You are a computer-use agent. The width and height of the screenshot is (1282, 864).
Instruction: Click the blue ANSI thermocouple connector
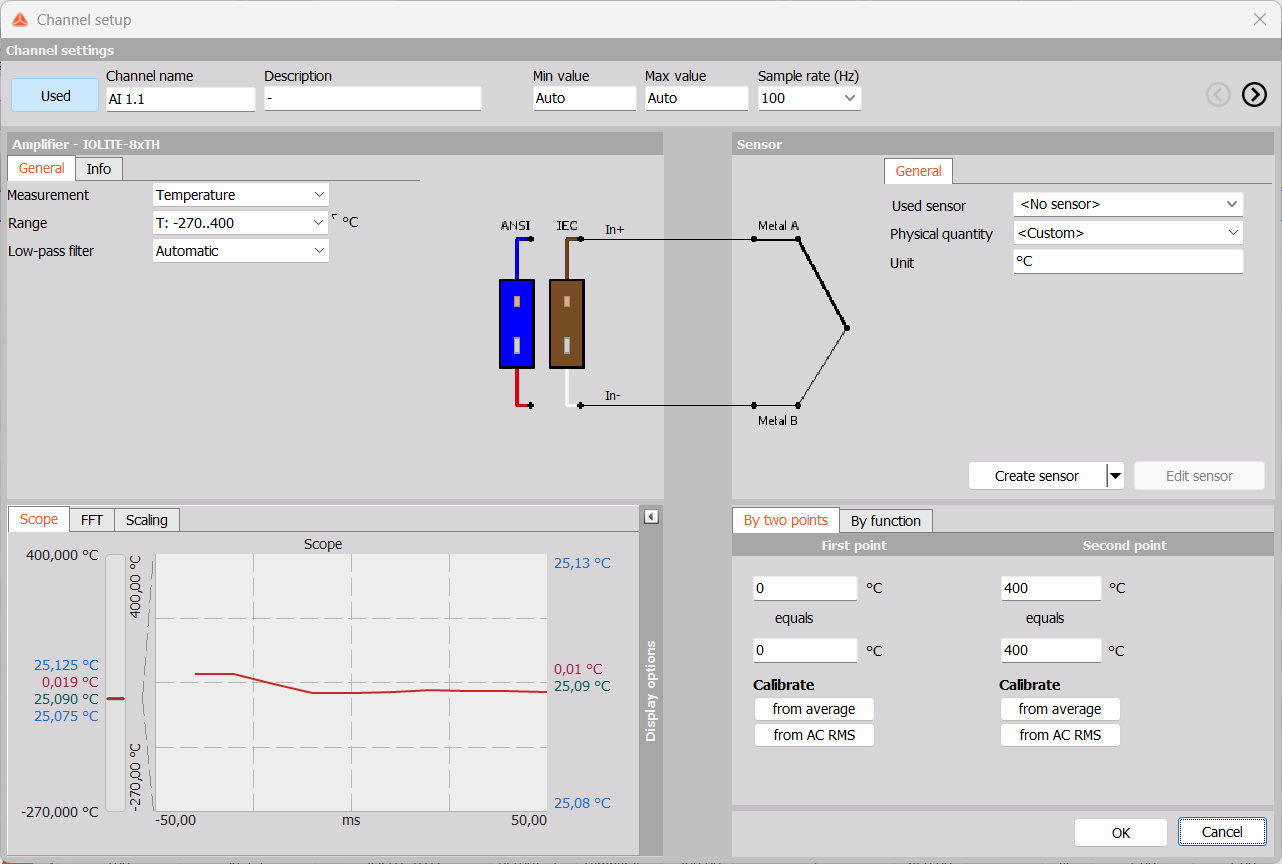[x=517, y=324]
